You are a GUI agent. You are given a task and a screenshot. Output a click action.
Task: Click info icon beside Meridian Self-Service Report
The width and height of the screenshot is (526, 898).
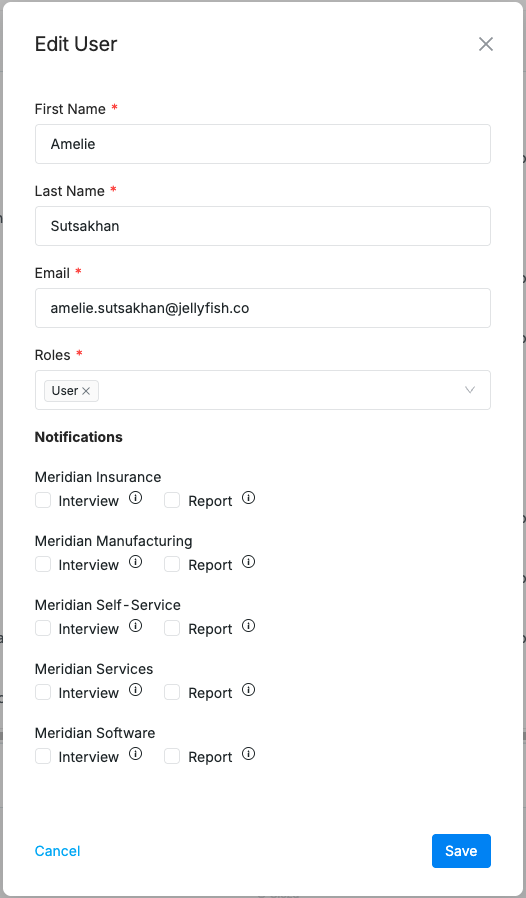[248, 626]
